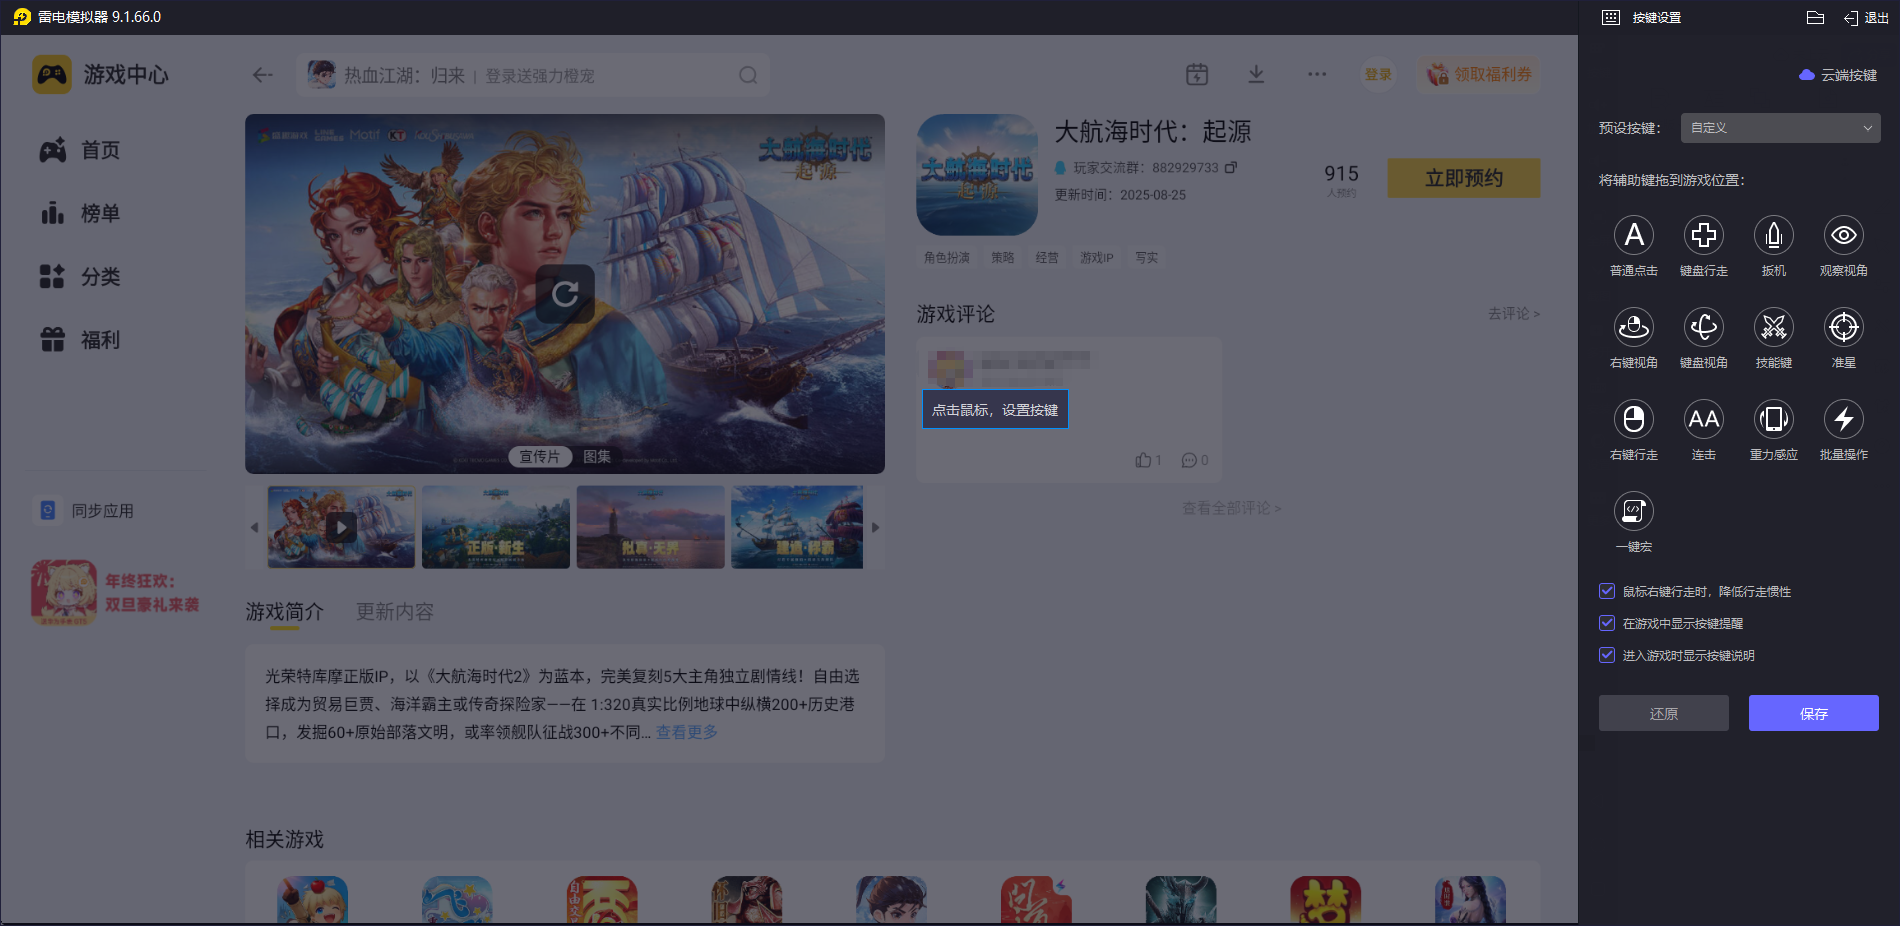The height and width of the screenshot is (926, 1900).
Task: Like the game review thumbs-up
Action: [1143, 460]
